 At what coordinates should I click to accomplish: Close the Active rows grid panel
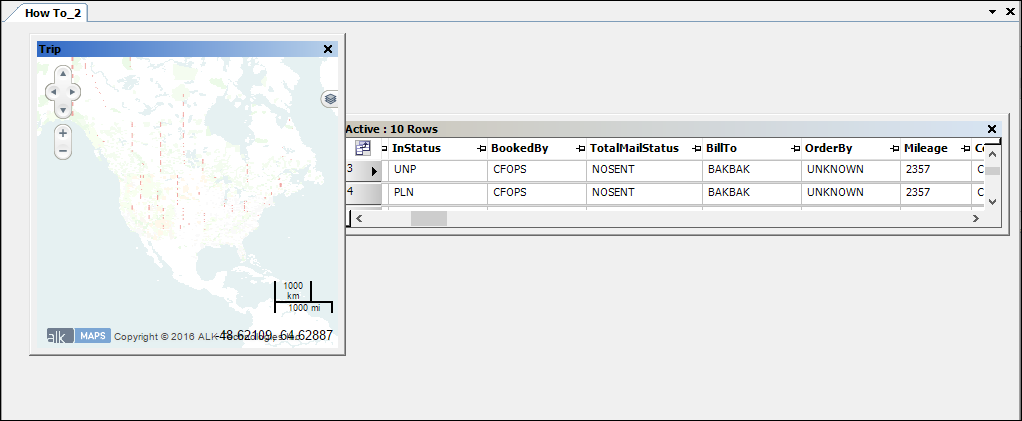[x=992, y=129]
